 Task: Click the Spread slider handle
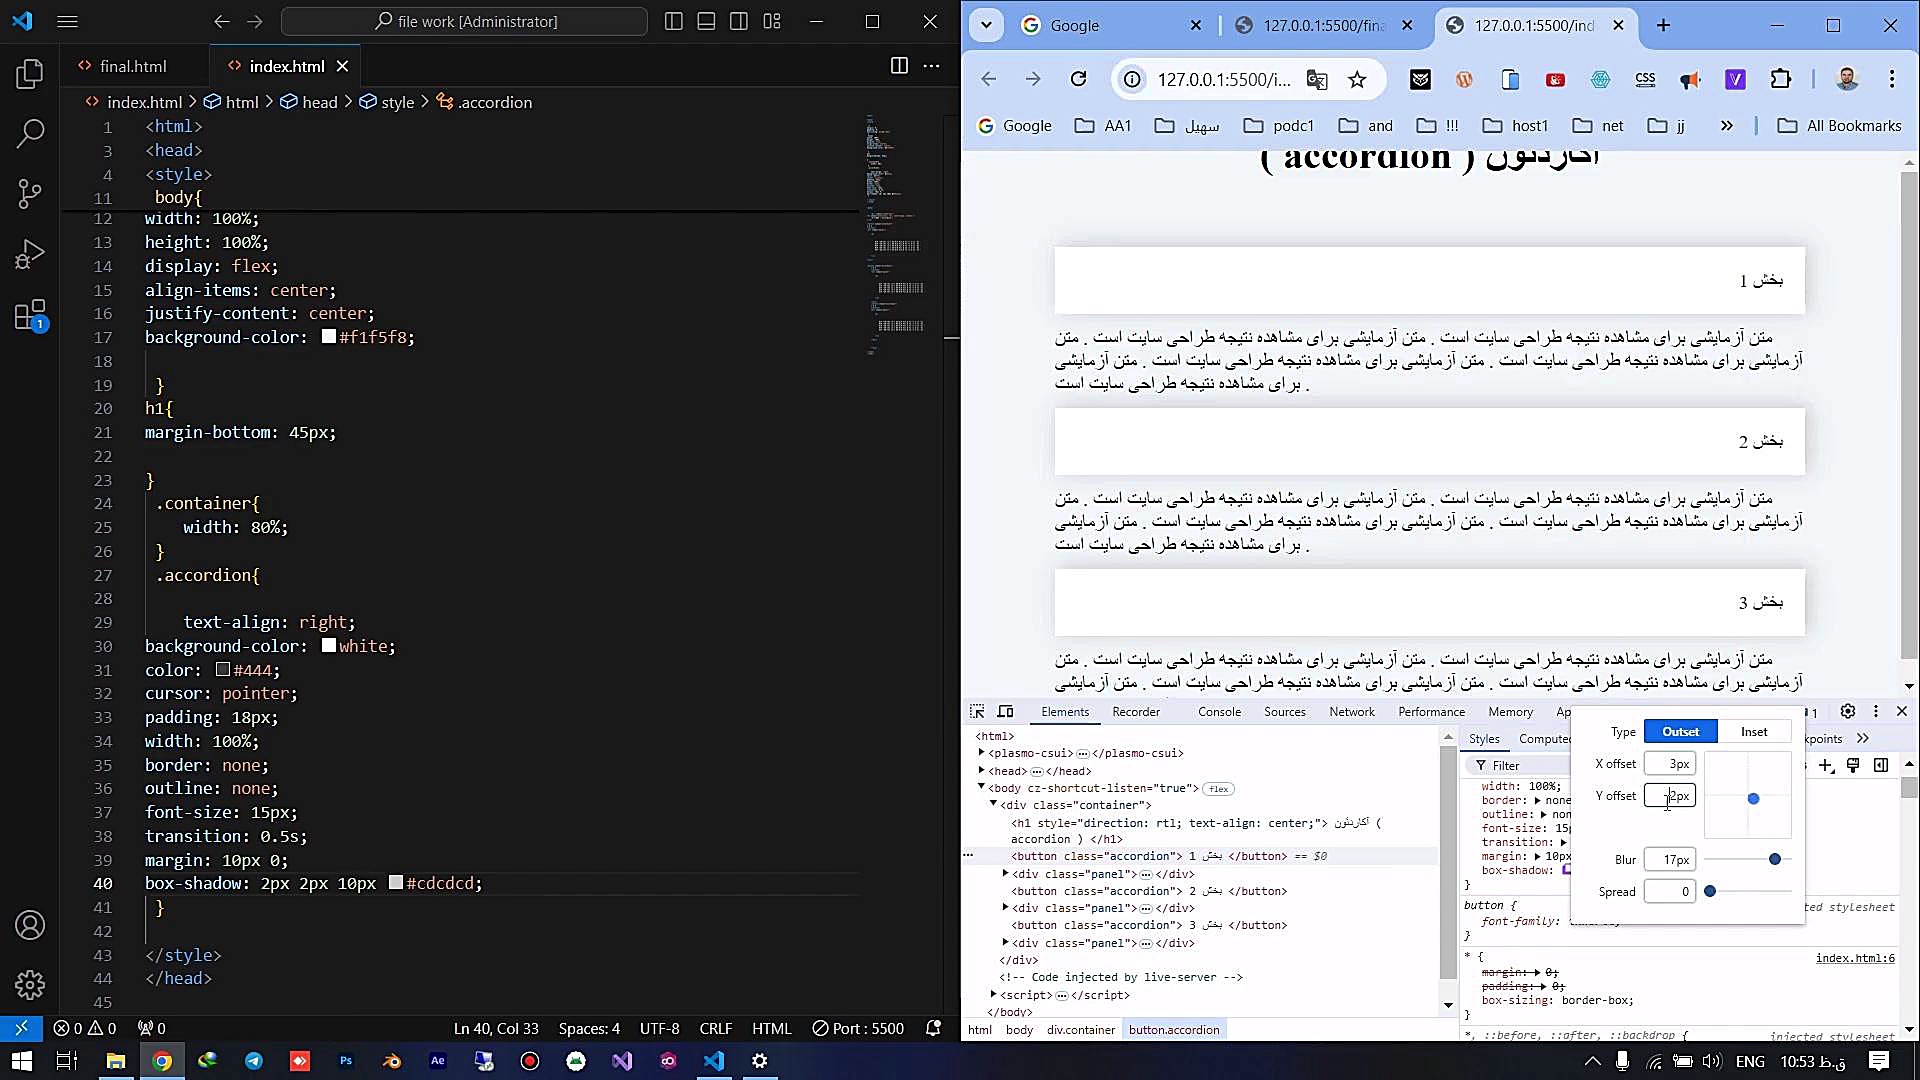(x=1710, y=891)
